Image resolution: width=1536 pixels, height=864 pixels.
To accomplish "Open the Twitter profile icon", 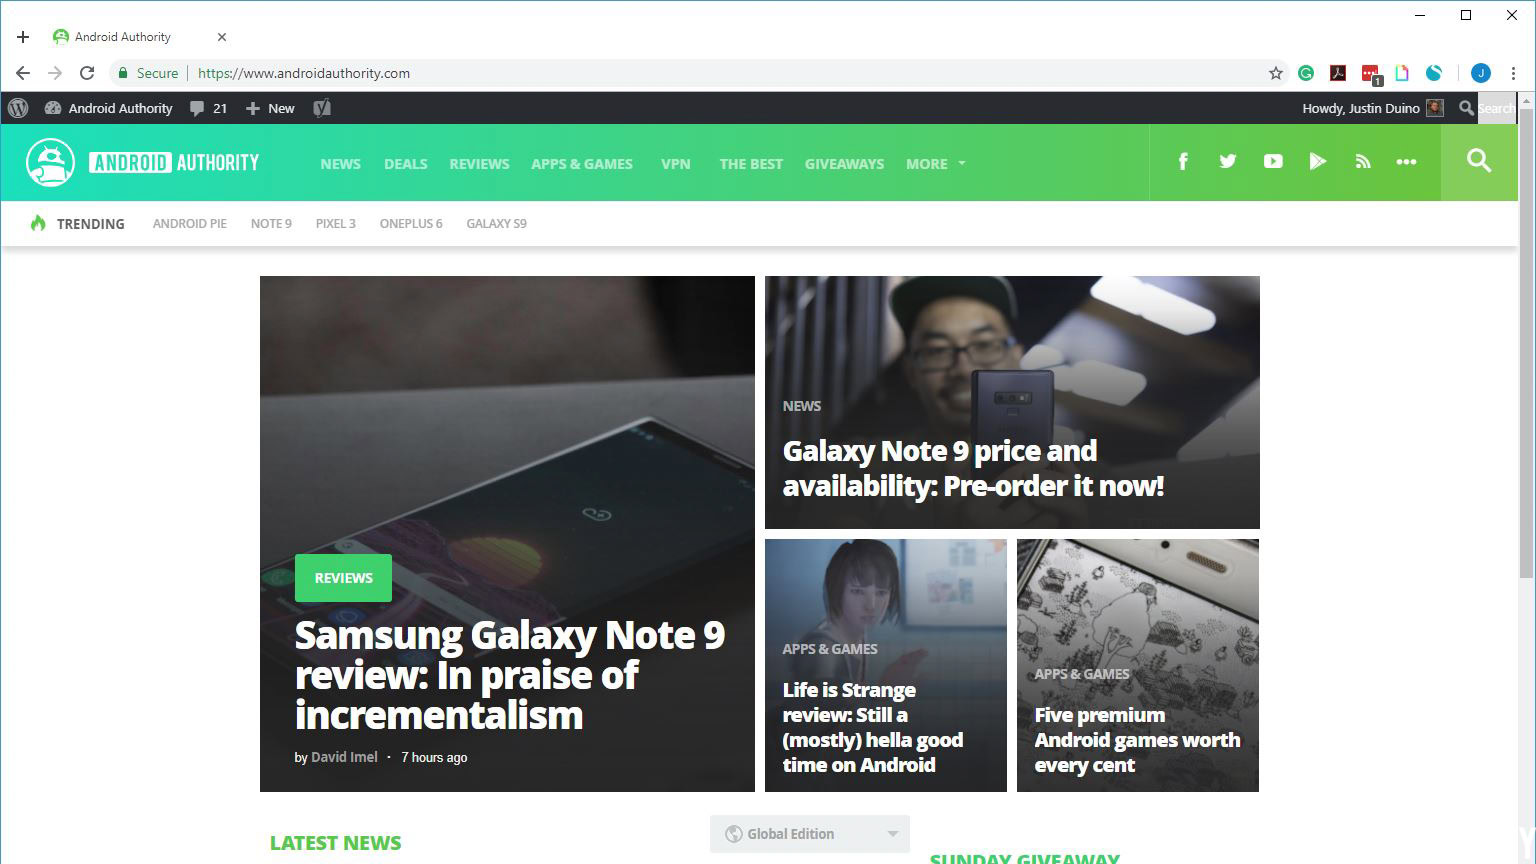I will pos(1228,161).
